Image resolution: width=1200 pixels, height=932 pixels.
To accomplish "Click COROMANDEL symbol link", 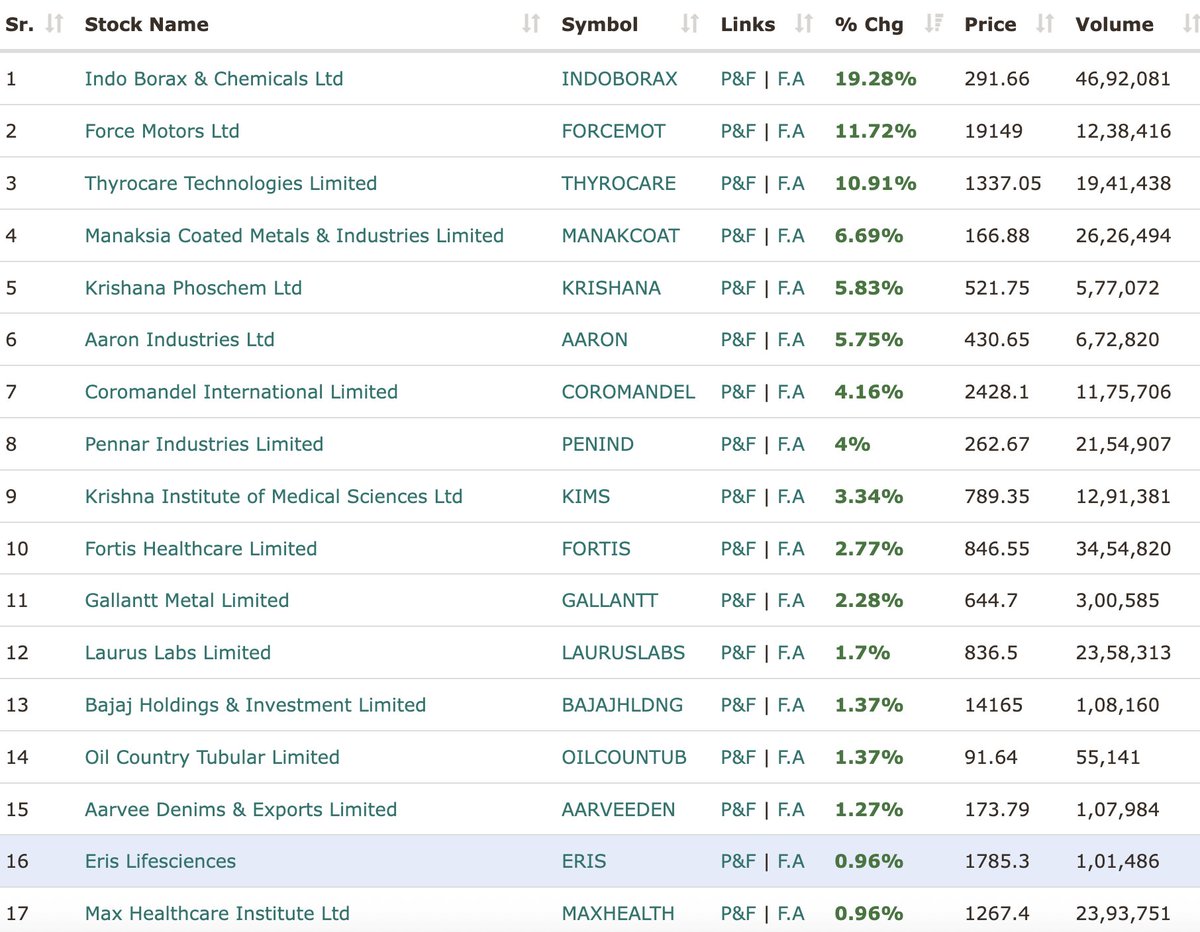I will point(628,392).
